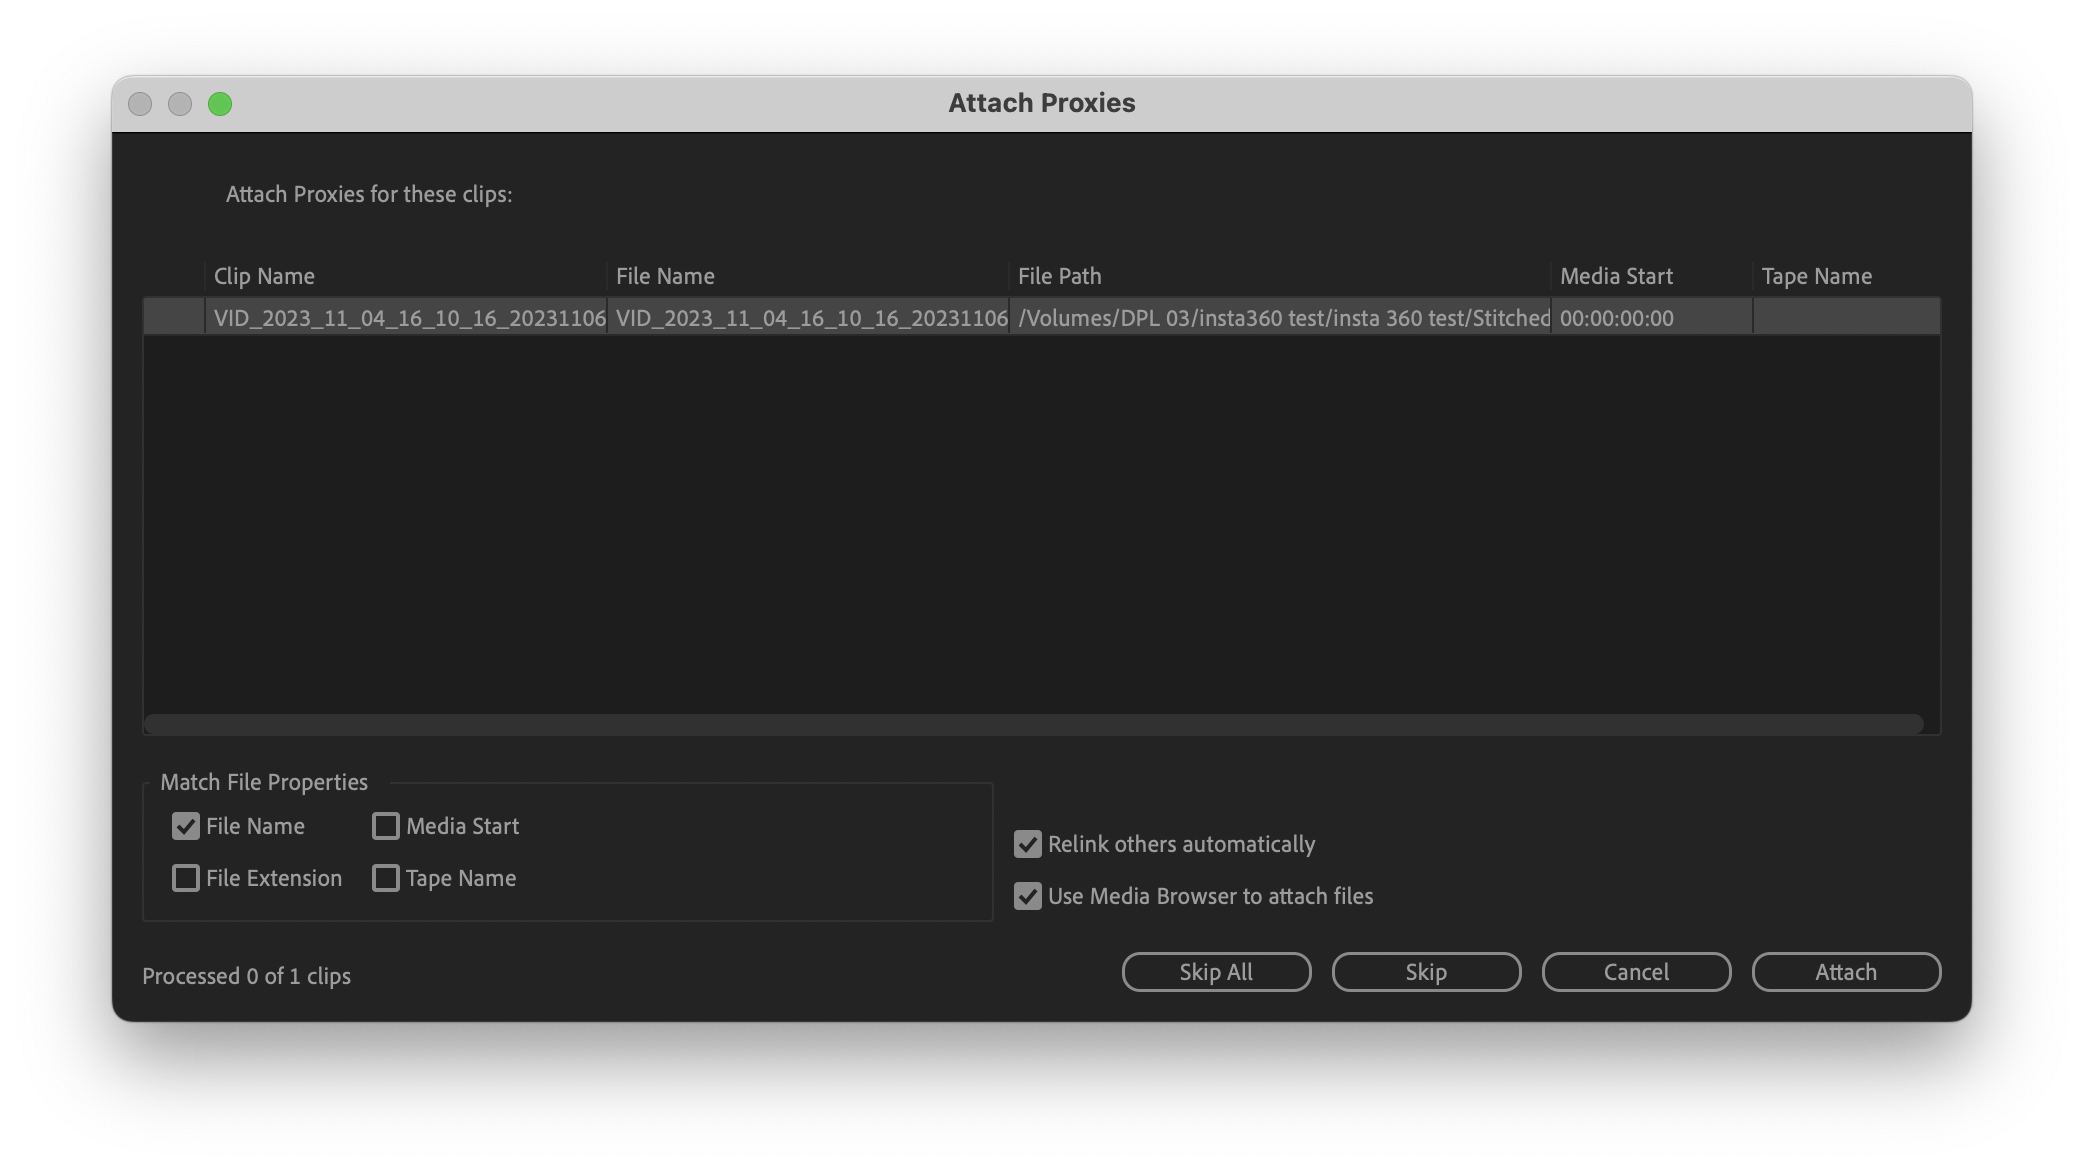The width and height of the screenshot is (2084, 1170).
Task: Sort by the Clip Name column header
Action: pos(405,276)
